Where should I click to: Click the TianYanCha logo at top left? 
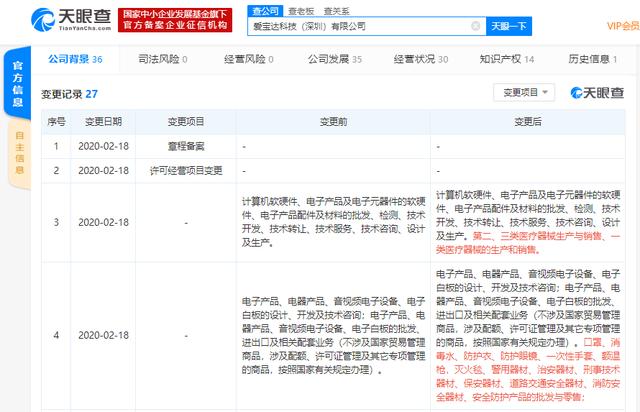tap(71, 20)
